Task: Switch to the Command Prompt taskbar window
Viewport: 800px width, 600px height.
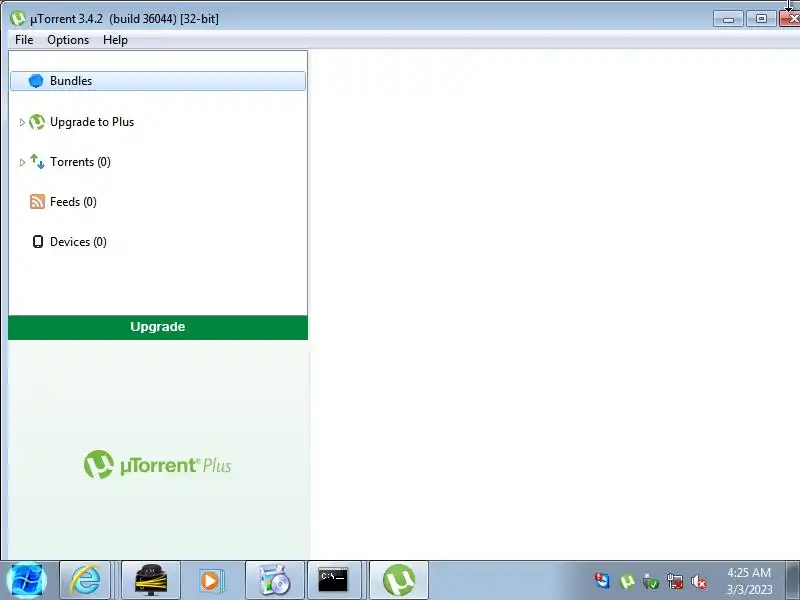Action: coord(334,580)
